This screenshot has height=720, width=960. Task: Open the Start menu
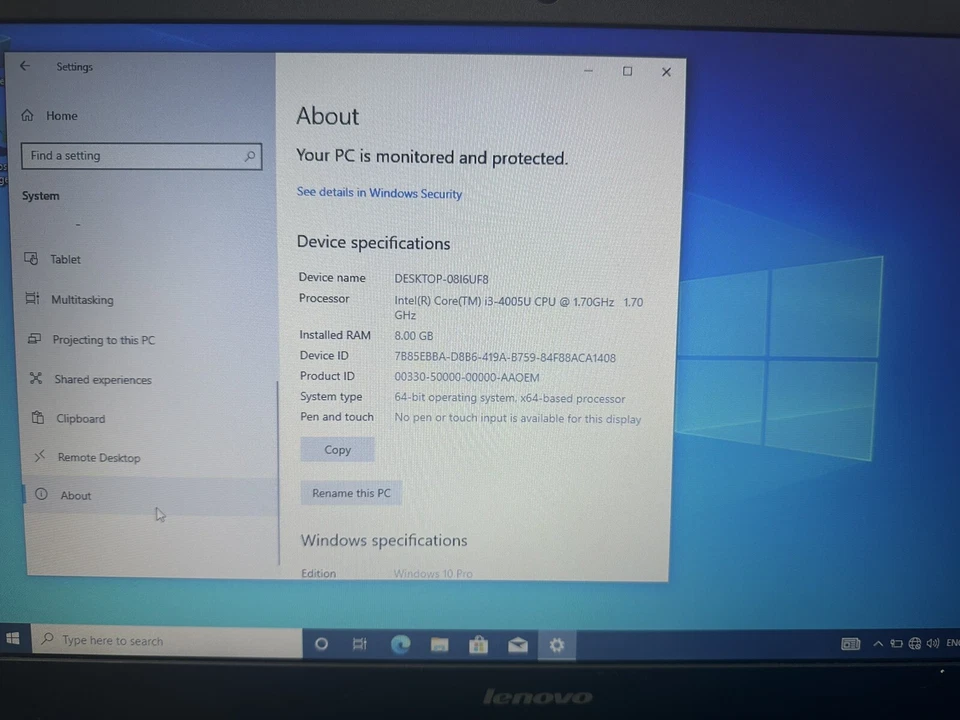(12, 638)
